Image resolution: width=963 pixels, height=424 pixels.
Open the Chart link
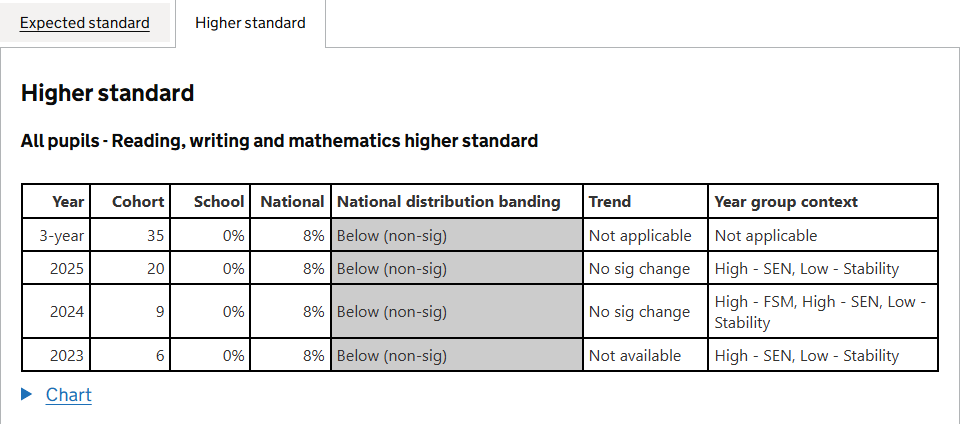pos(69,395)
